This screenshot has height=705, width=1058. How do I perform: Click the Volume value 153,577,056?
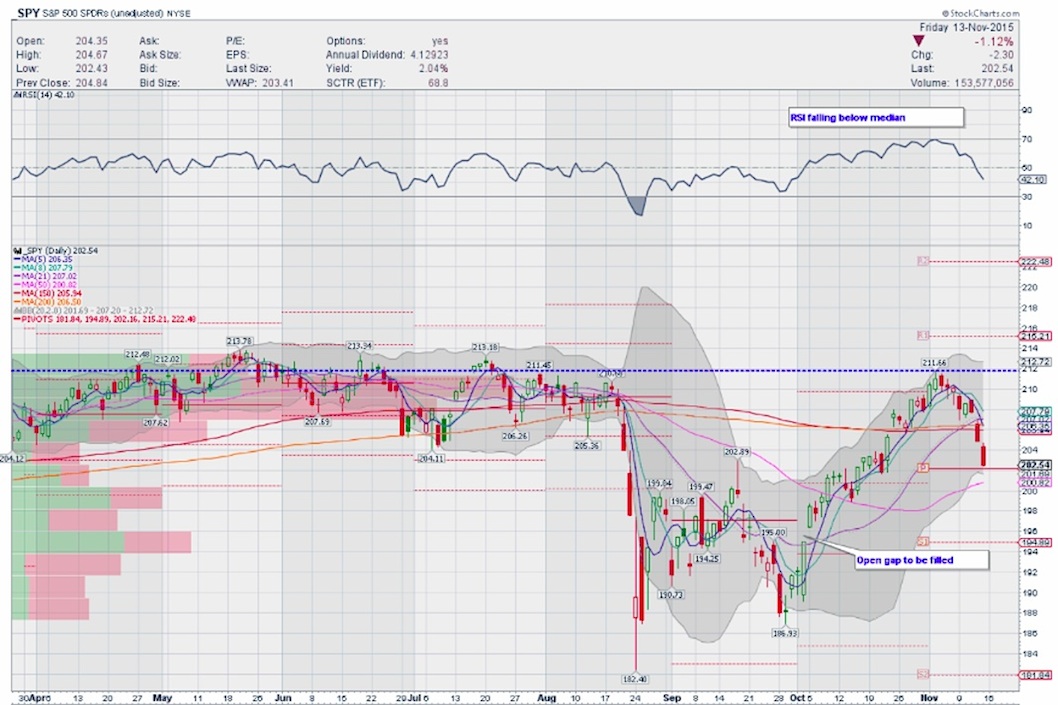pyautogui.click(x=984, y=83)
